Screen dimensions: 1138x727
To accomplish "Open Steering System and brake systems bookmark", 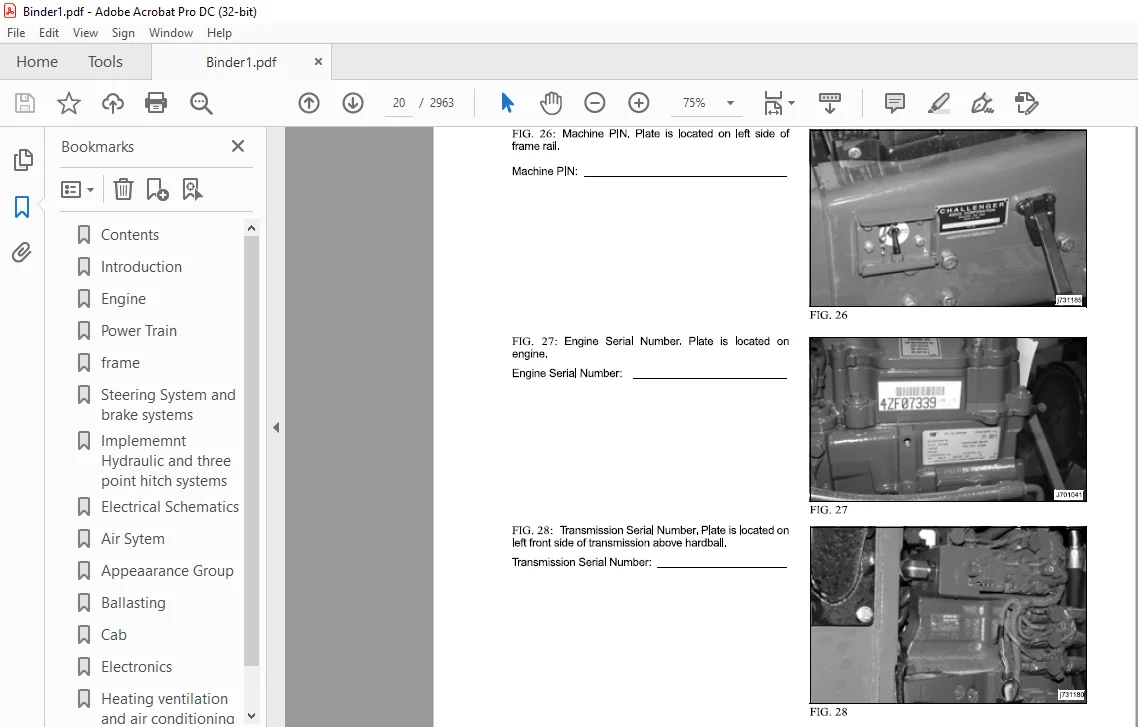I will pyautogui.click(x=168, y=404).
